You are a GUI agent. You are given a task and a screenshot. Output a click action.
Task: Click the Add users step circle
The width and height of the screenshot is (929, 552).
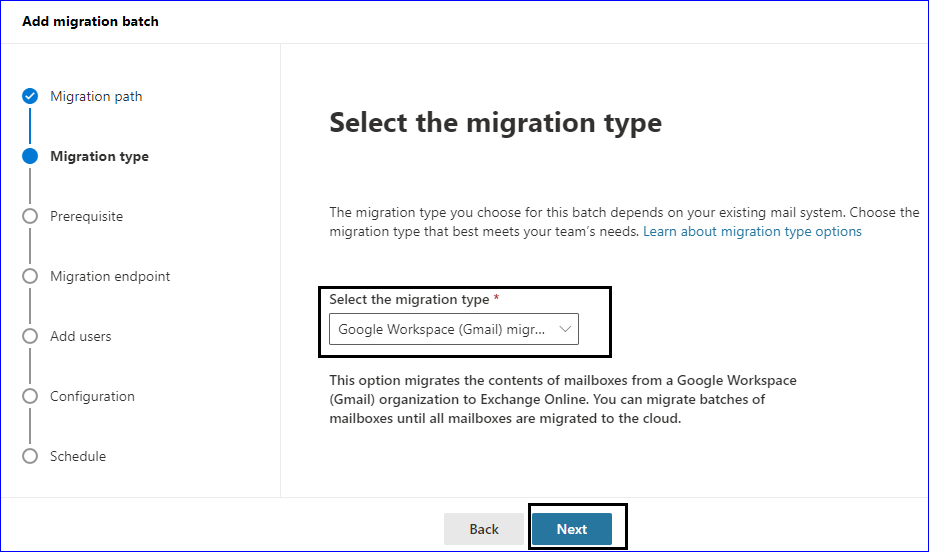point(30,336)
